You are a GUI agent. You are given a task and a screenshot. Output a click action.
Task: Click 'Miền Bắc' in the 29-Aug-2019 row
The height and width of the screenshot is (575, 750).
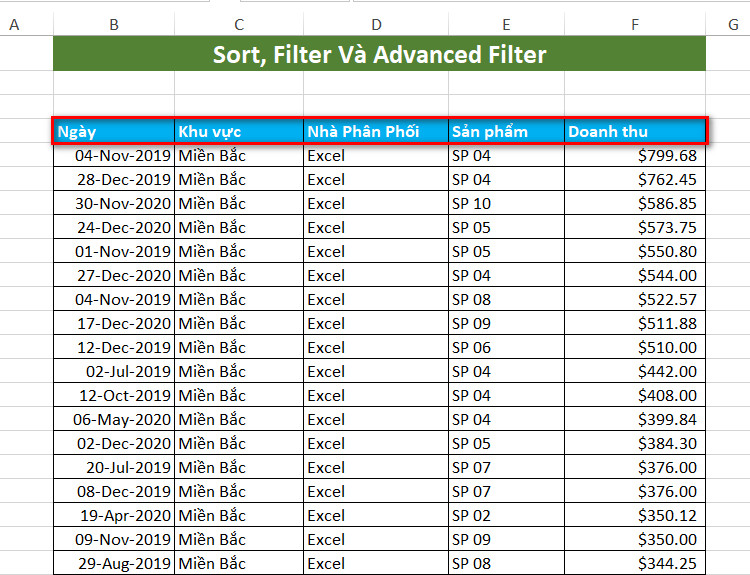click(x=239, y=563)
